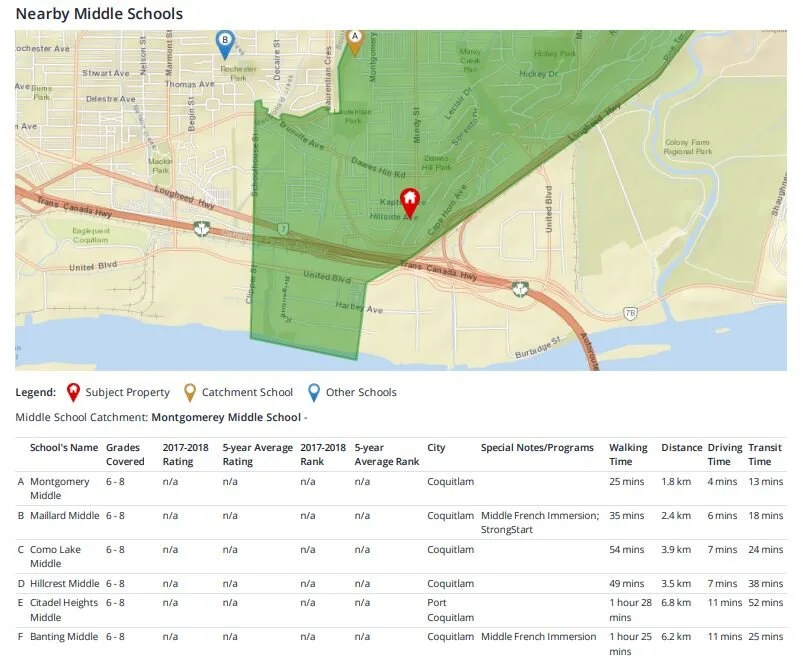Select the Maillard Middle school name

pyautogui.click(x=65, y=515)
